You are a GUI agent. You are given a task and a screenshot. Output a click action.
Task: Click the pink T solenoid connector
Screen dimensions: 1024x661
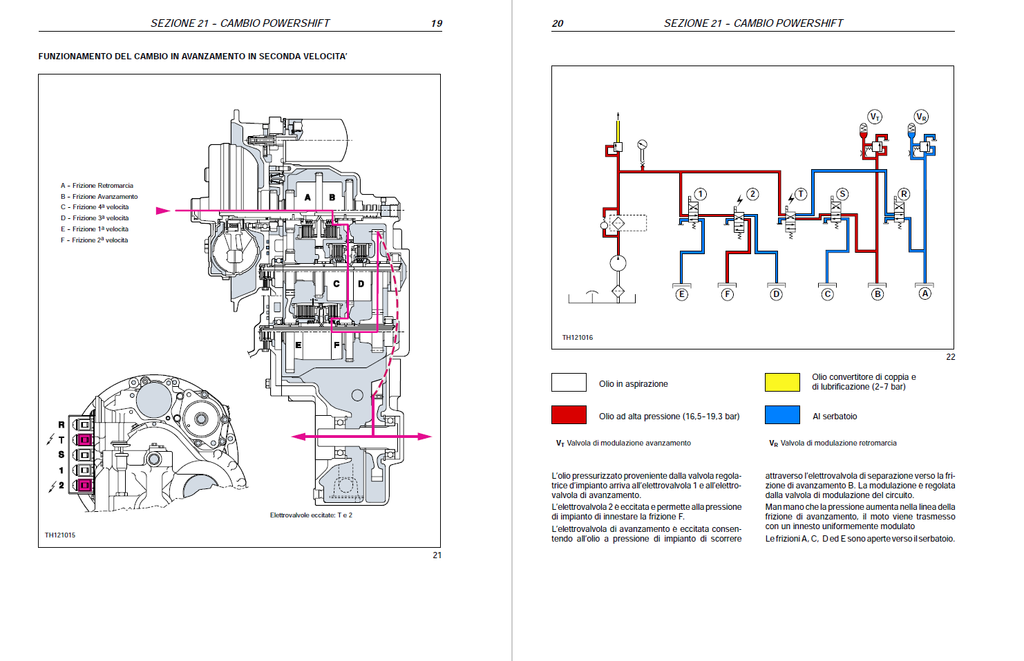(84, 440)
